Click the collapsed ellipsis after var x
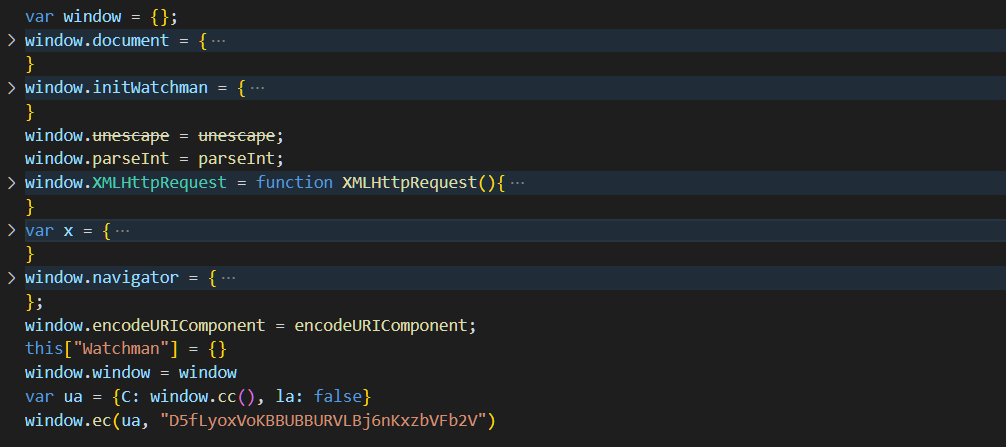 [123, 231]
